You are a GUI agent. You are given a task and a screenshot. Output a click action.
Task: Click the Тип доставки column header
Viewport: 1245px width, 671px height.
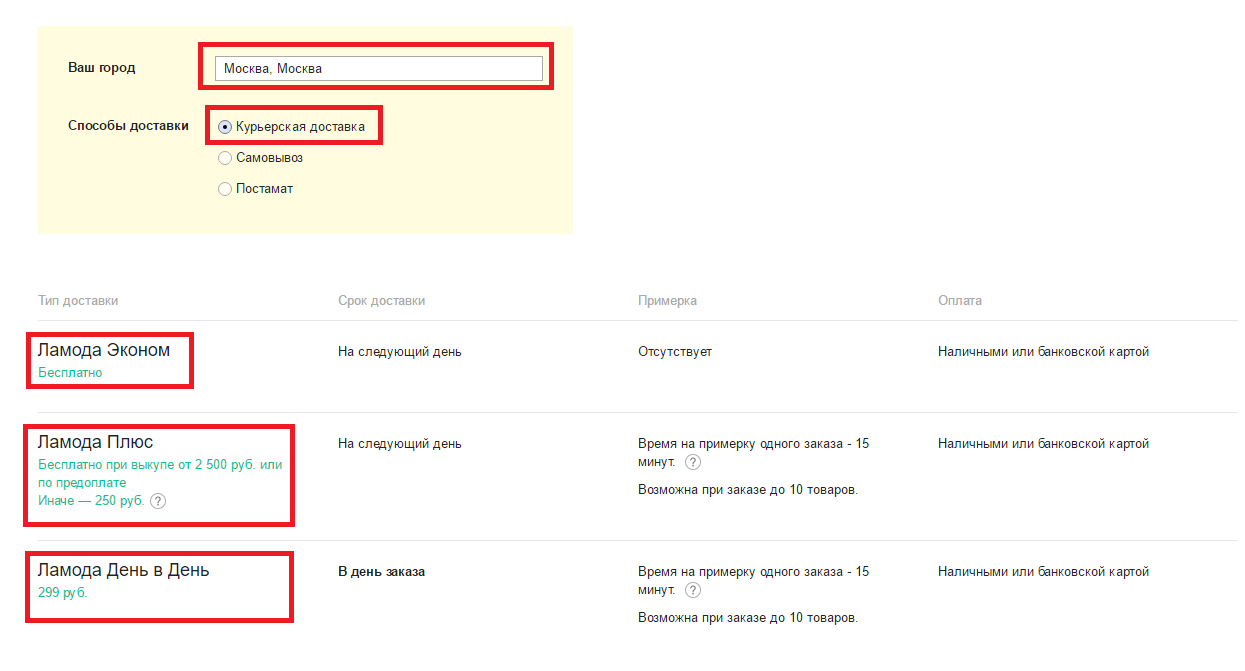point(78,300)
